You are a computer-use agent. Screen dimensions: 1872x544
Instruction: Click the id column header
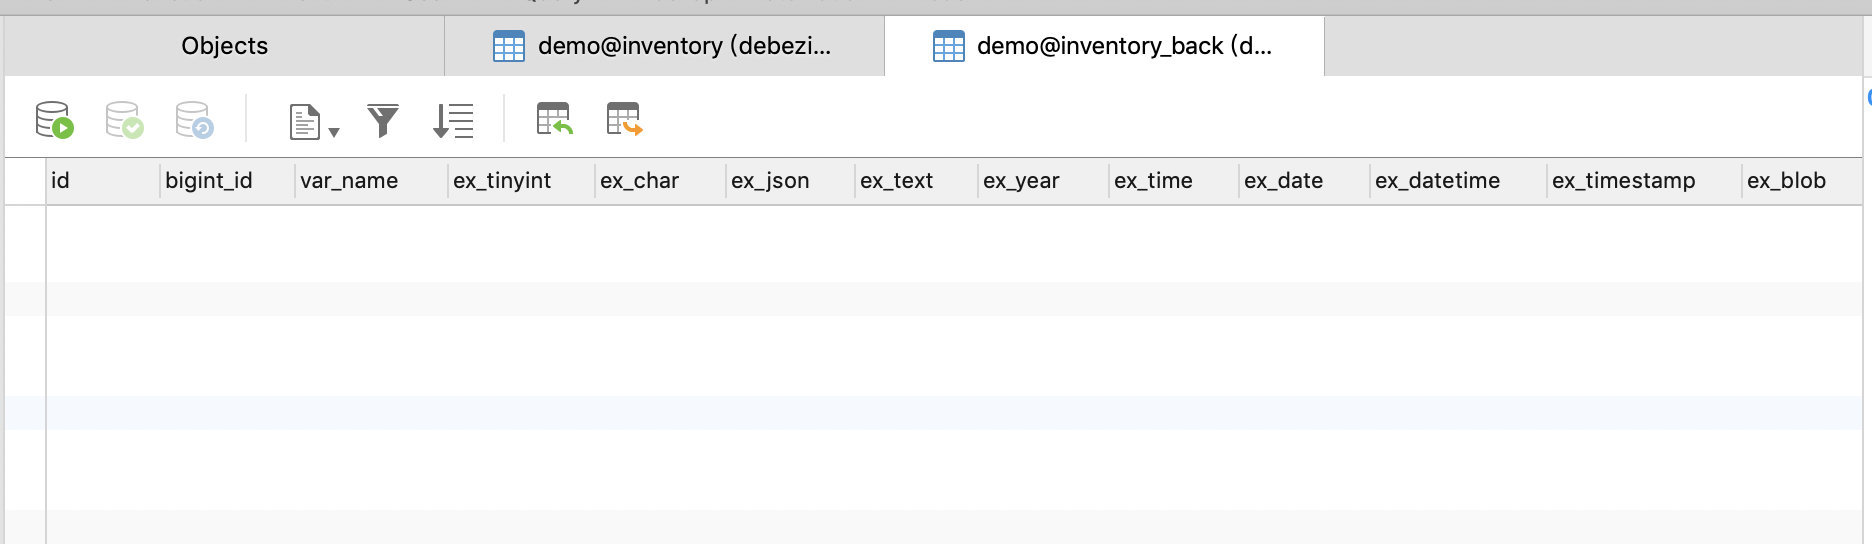tap(61, 181)
